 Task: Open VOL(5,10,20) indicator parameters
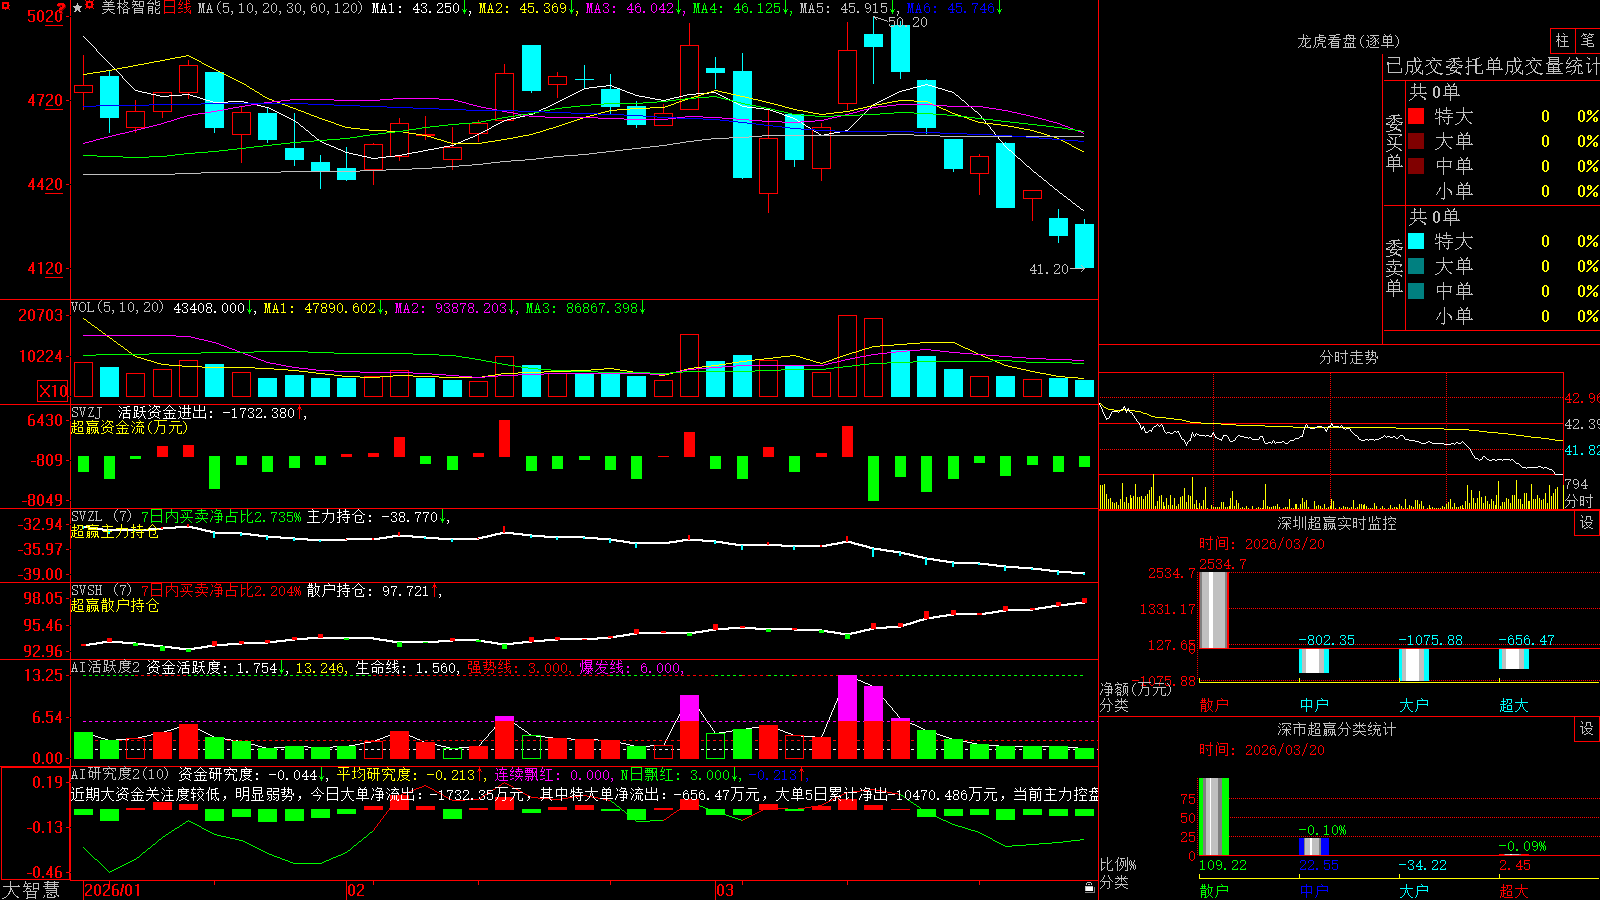coord(118,308)
